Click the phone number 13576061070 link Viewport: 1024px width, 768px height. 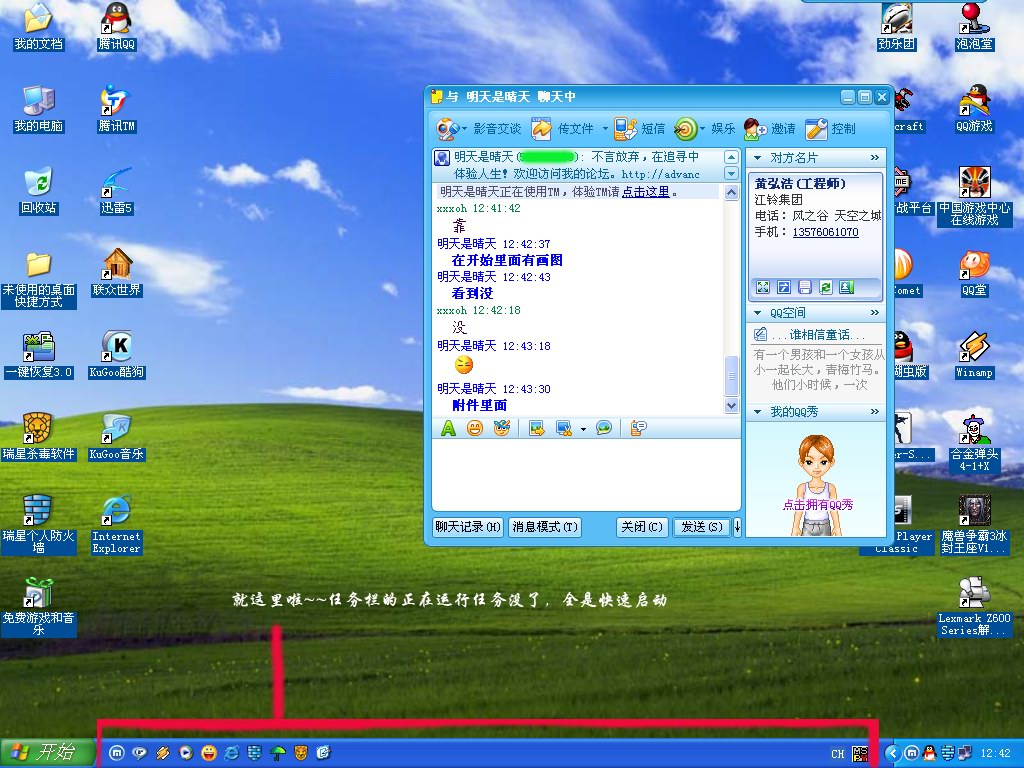[x=825, y=232]
